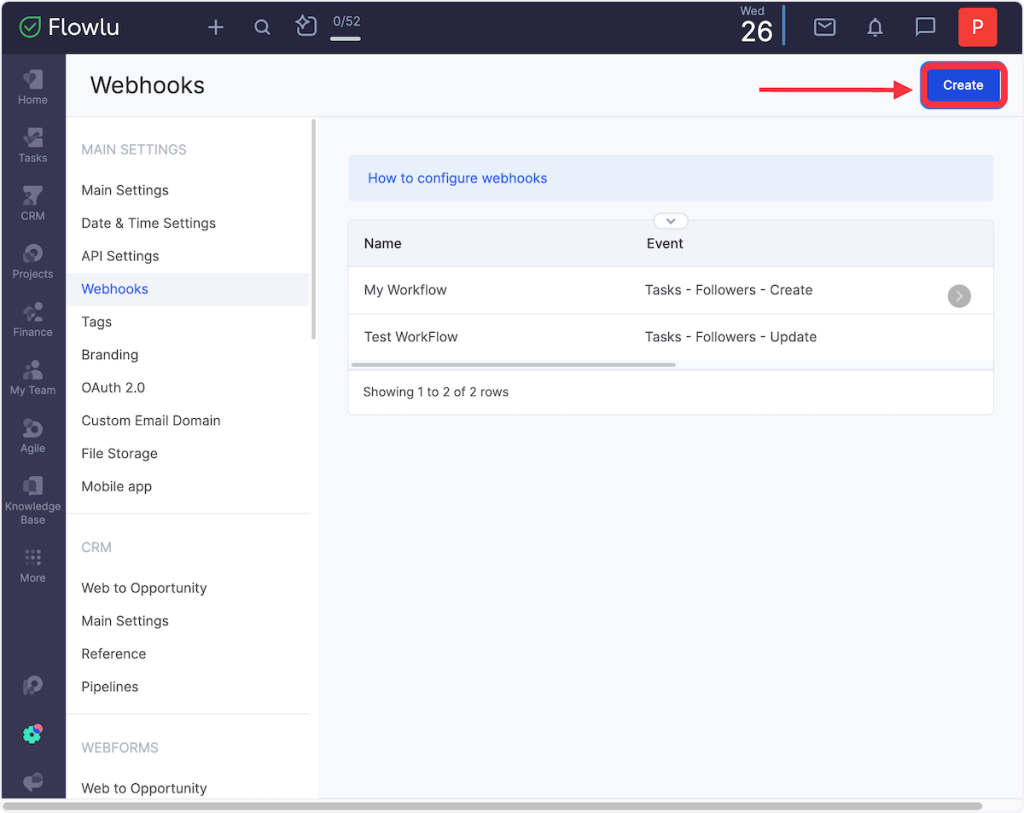This screenshot has height=813, width=1024.
Task: Click the red P profile avatar
Action: [x=977, y=28]
